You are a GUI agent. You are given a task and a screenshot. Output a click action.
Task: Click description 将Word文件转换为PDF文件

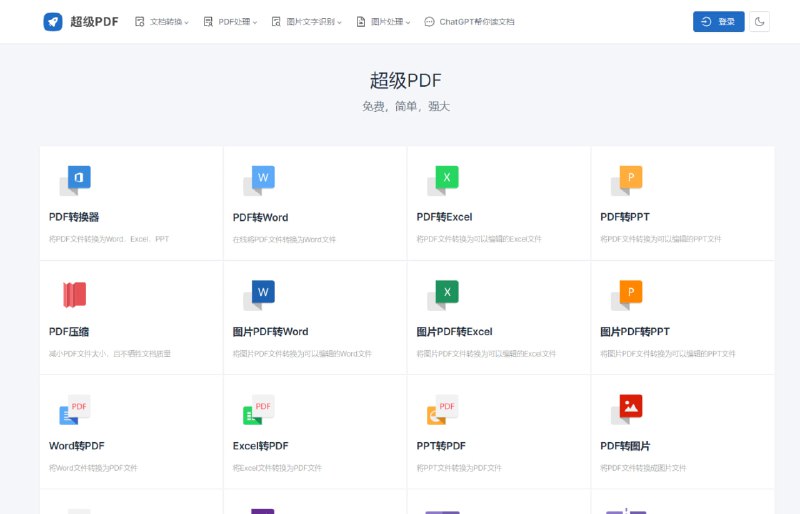pos(93,468)
